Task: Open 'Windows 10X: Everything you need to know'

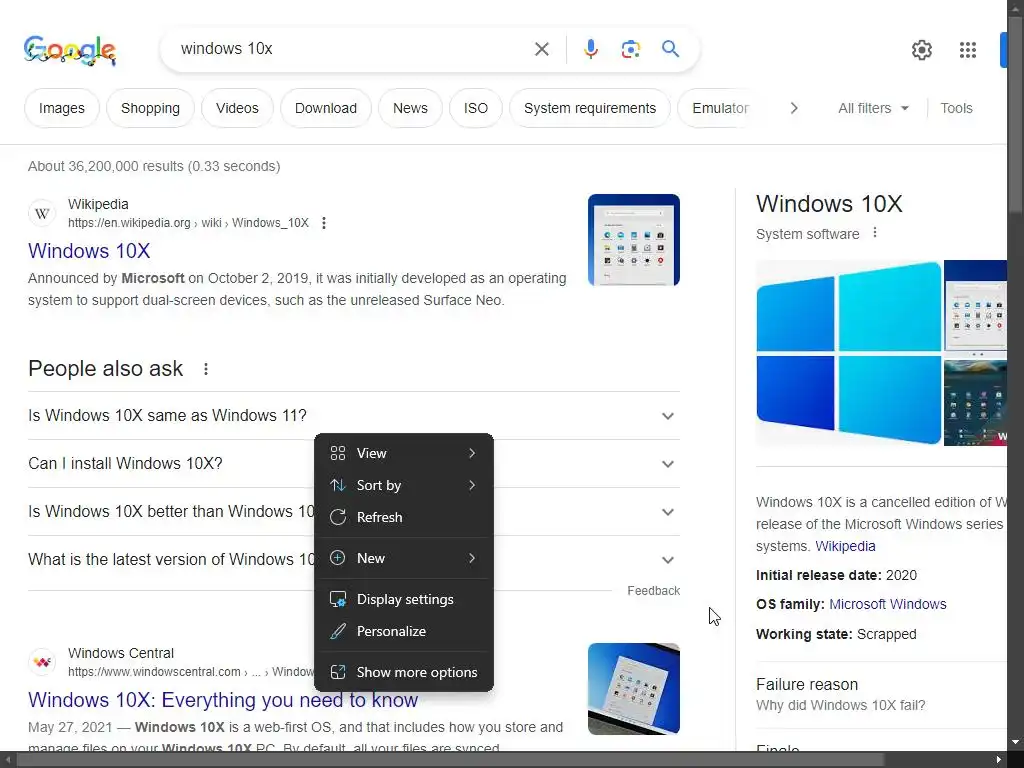Action: click(223, 700)
